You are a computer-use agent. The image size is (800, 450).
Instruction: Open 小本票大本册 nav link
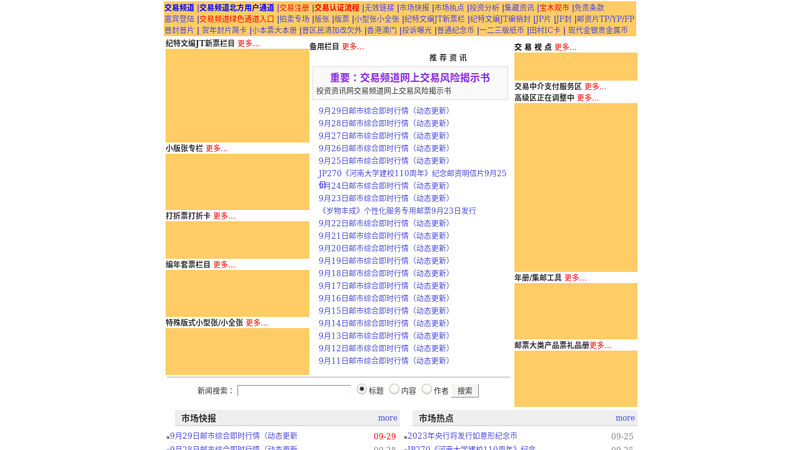274,30
